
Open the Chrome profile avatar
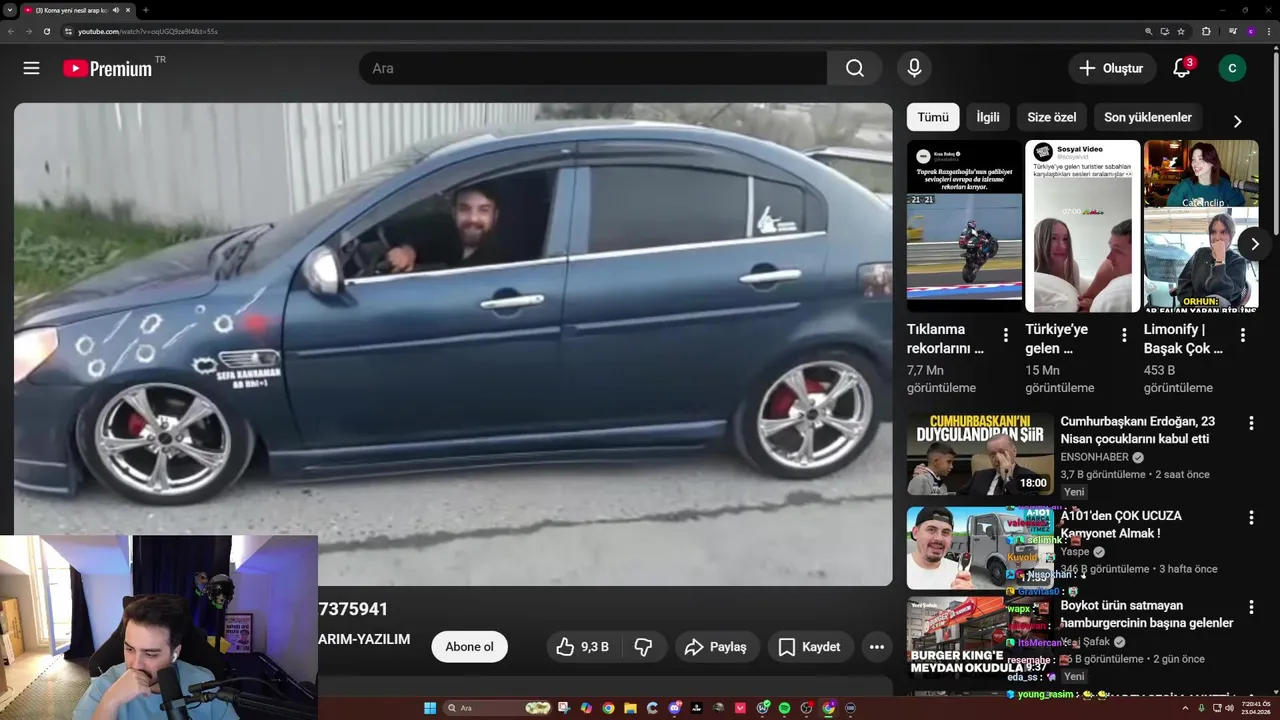1251,31
